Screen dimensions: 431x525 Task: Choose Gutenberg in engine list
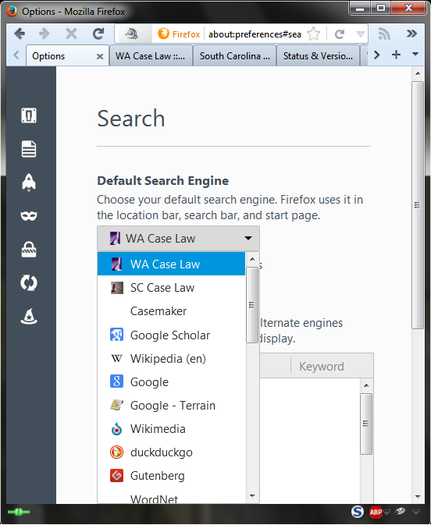pyautogui.click(x=171, y=476)
